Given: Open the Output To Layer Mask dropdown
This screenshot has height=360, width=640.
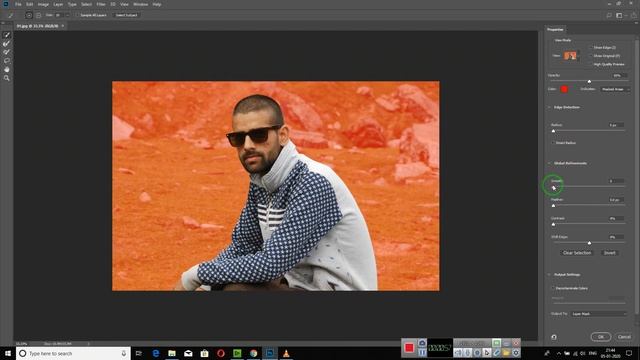Looking at the screenshot, I should (598, 314).
